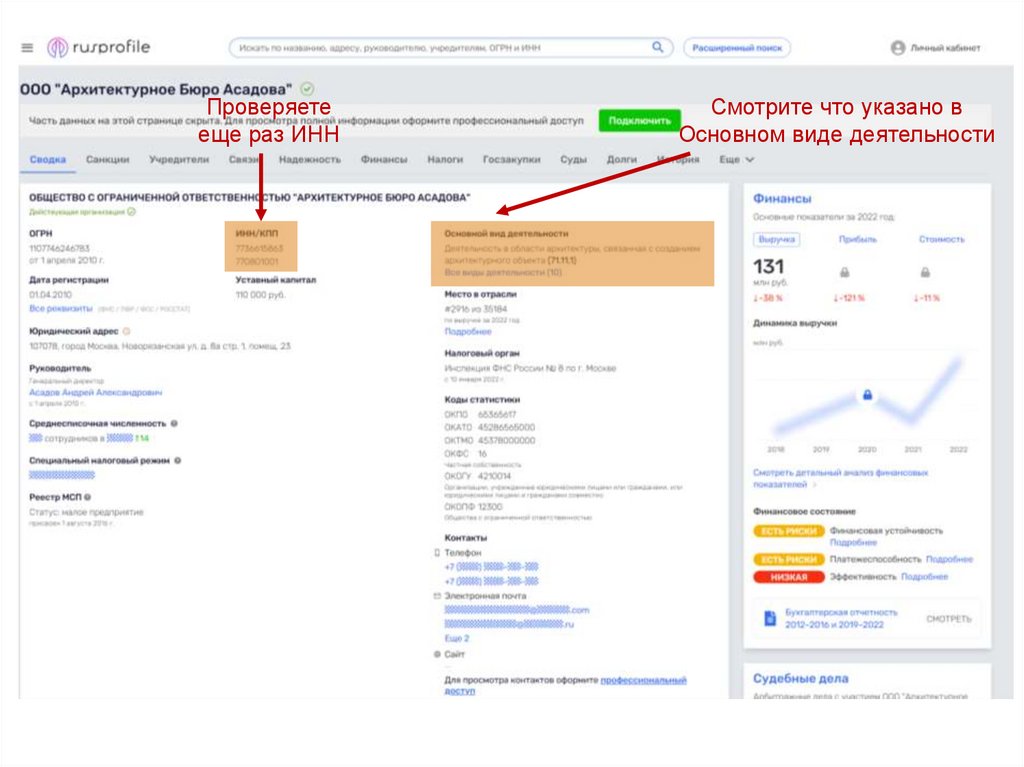Expand the Еще dropdown menu
The width and height of the screenshot is (1024, 767).
coord(736,159)
